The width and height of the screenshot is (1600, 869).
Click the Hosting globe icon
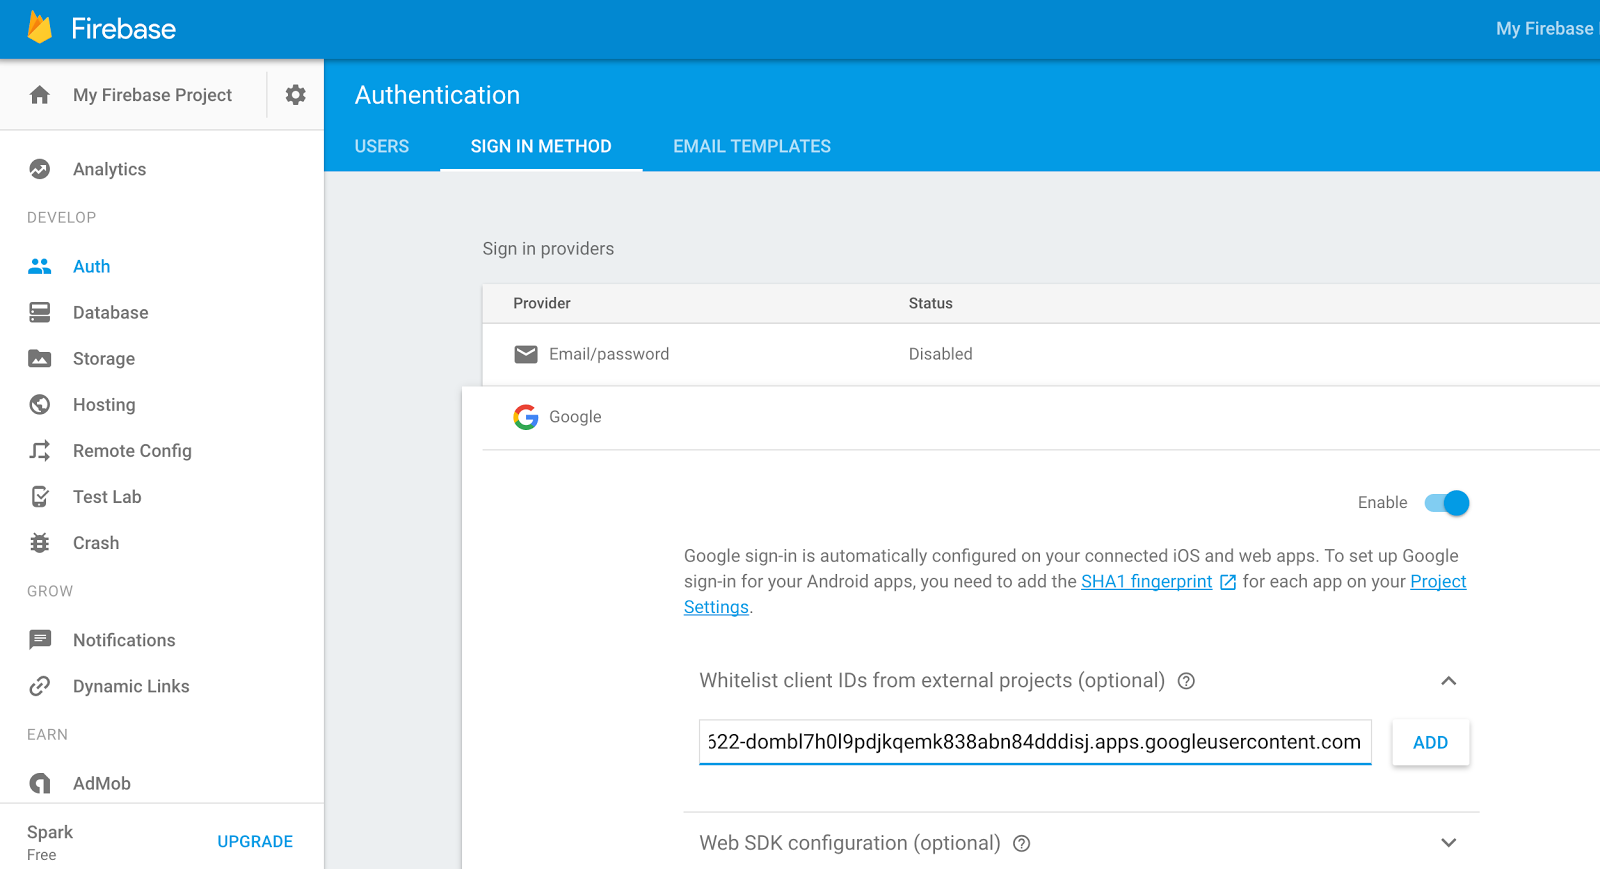pos(40,405)
